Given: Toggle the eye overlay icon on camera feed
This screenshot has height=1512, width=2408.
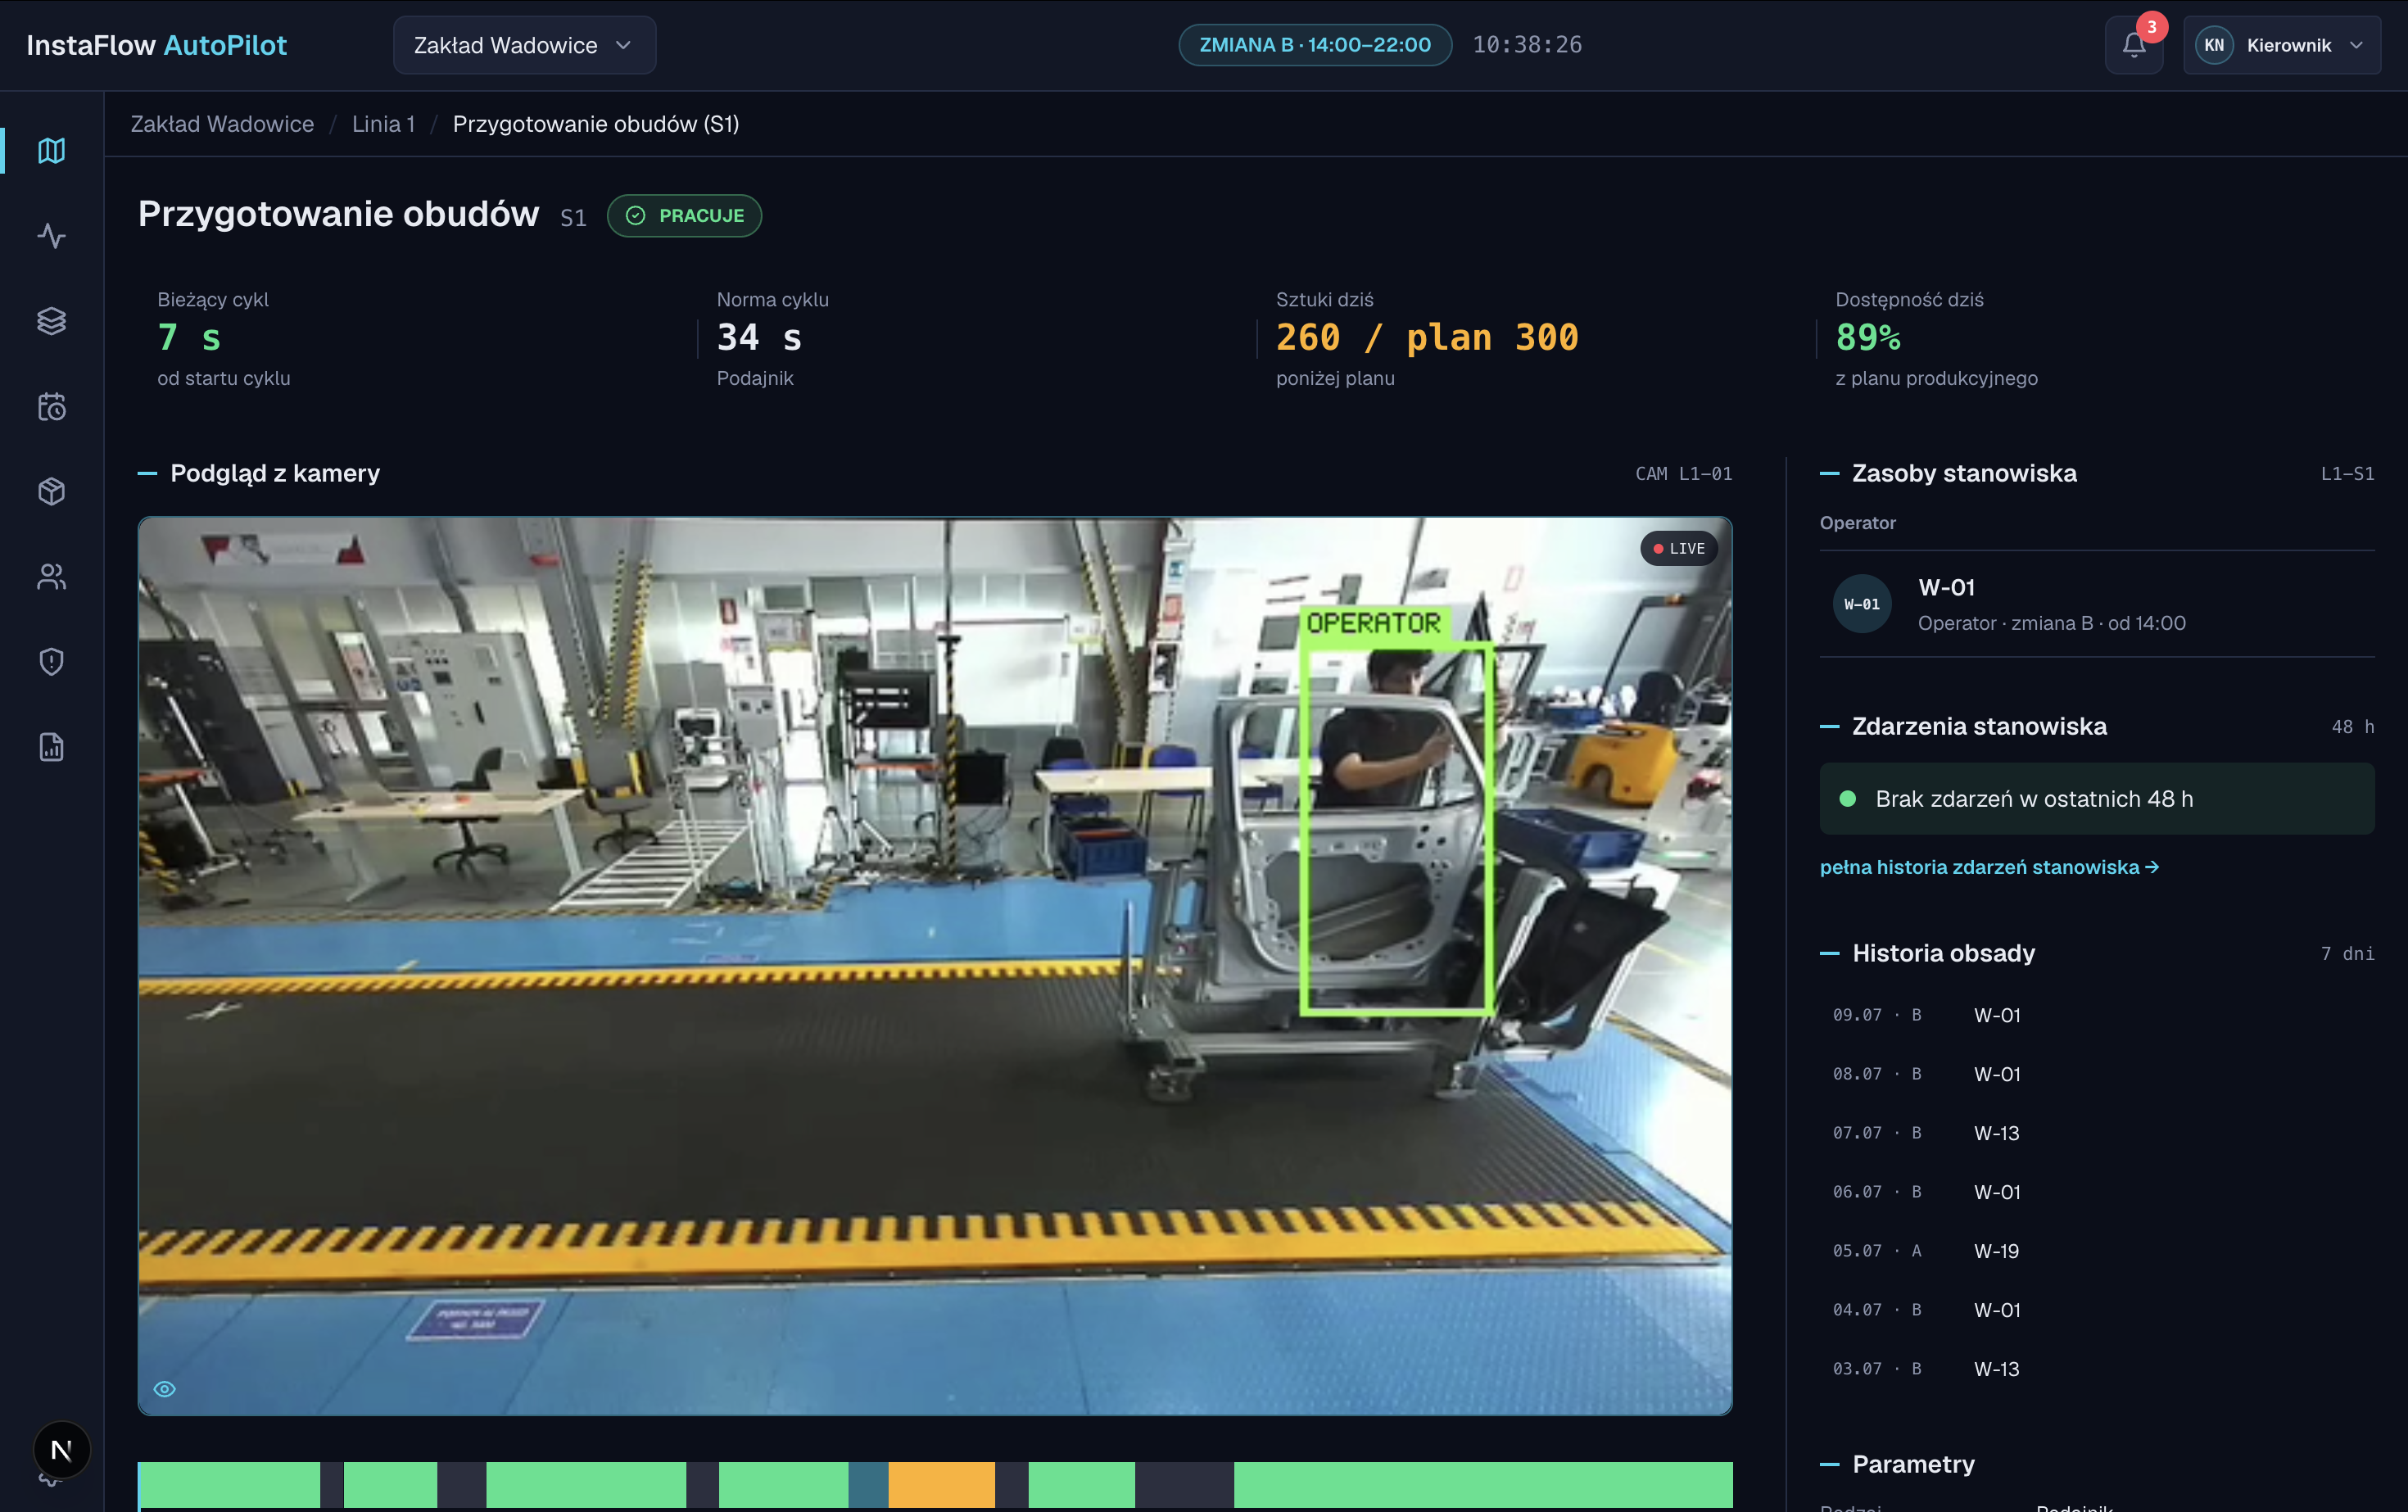Looking at the screenshot, I should coord(165,1389).
